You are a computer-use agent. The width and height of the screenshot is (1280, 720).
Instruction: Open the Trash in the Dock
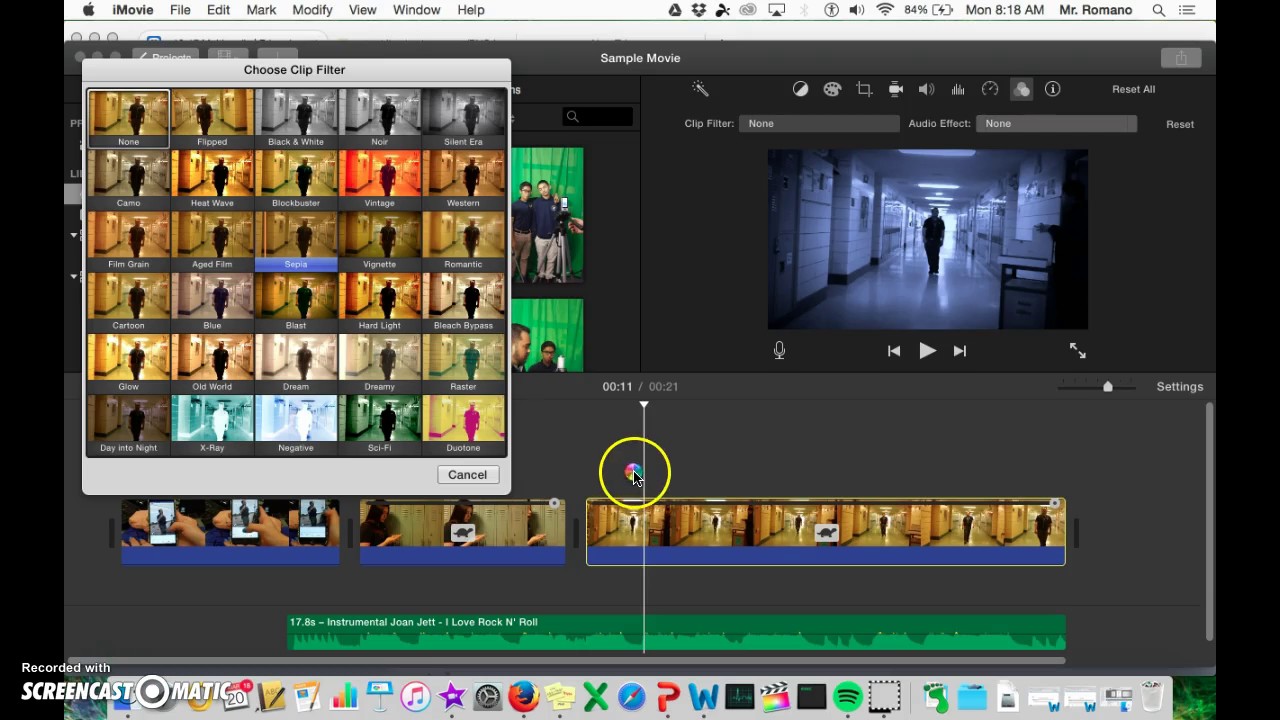1152,696
